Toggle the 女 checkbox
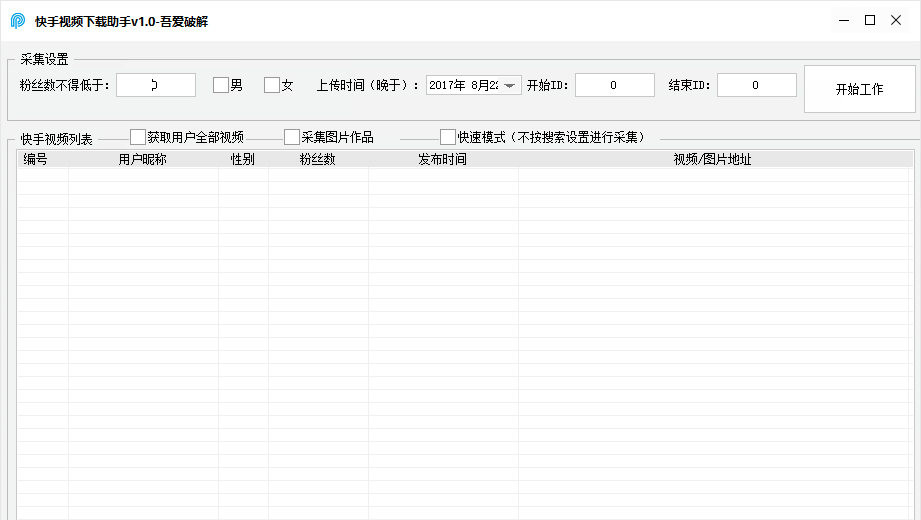 (x=271, y=85)
